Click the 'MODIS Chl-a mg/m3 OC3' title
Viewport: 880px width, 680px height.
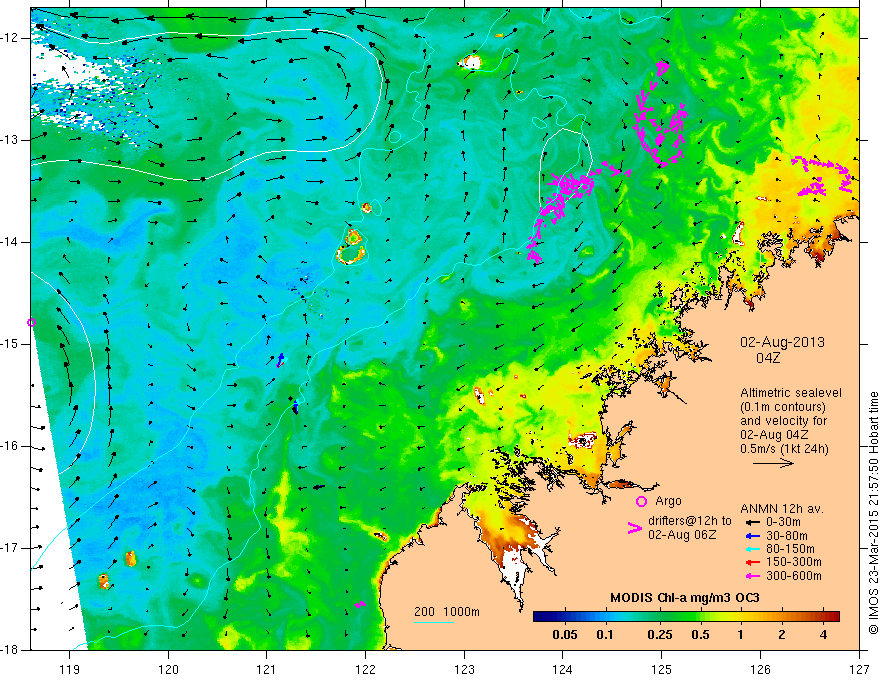point(685,598)
